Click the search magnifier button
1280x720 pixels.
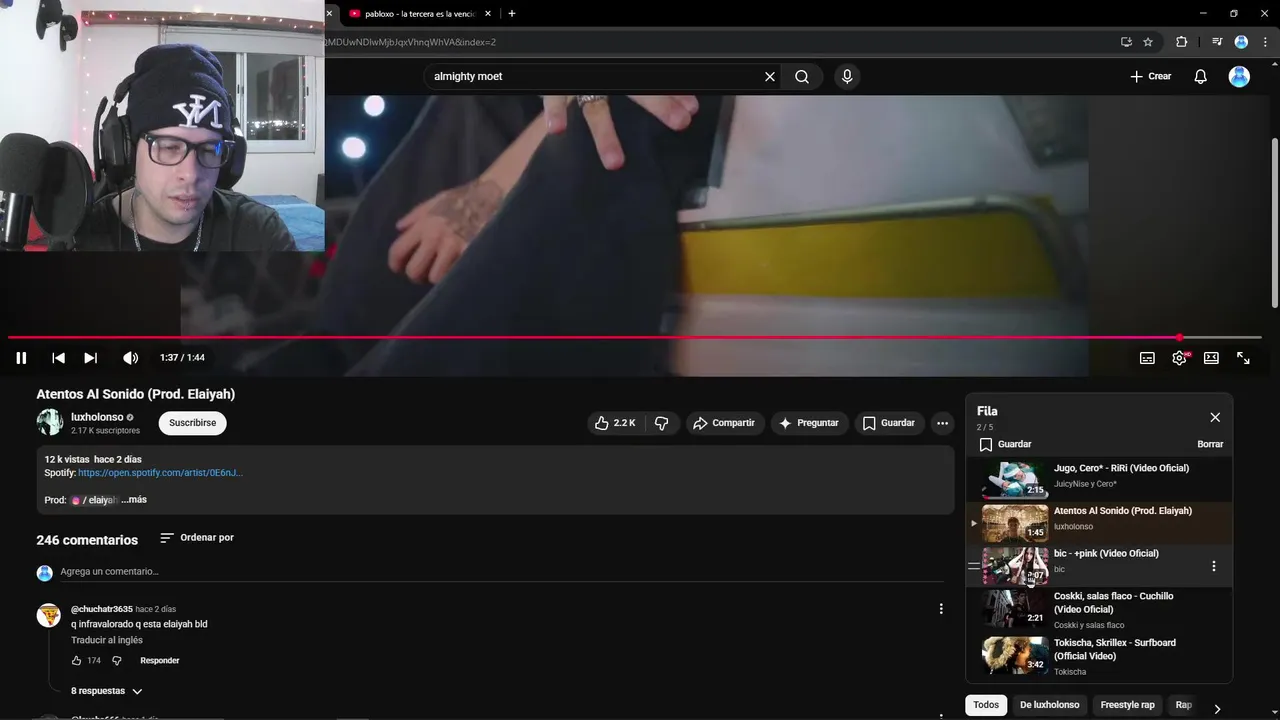[x=802, y=77]
